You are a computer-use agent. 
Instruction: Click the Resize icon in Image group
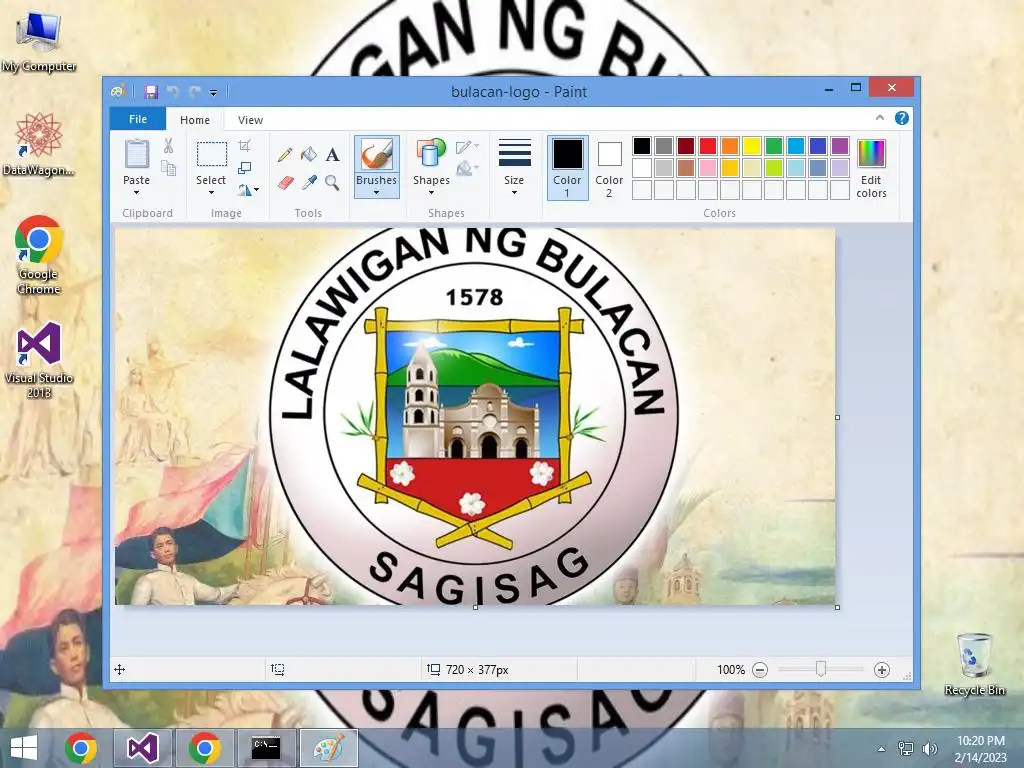244,168
